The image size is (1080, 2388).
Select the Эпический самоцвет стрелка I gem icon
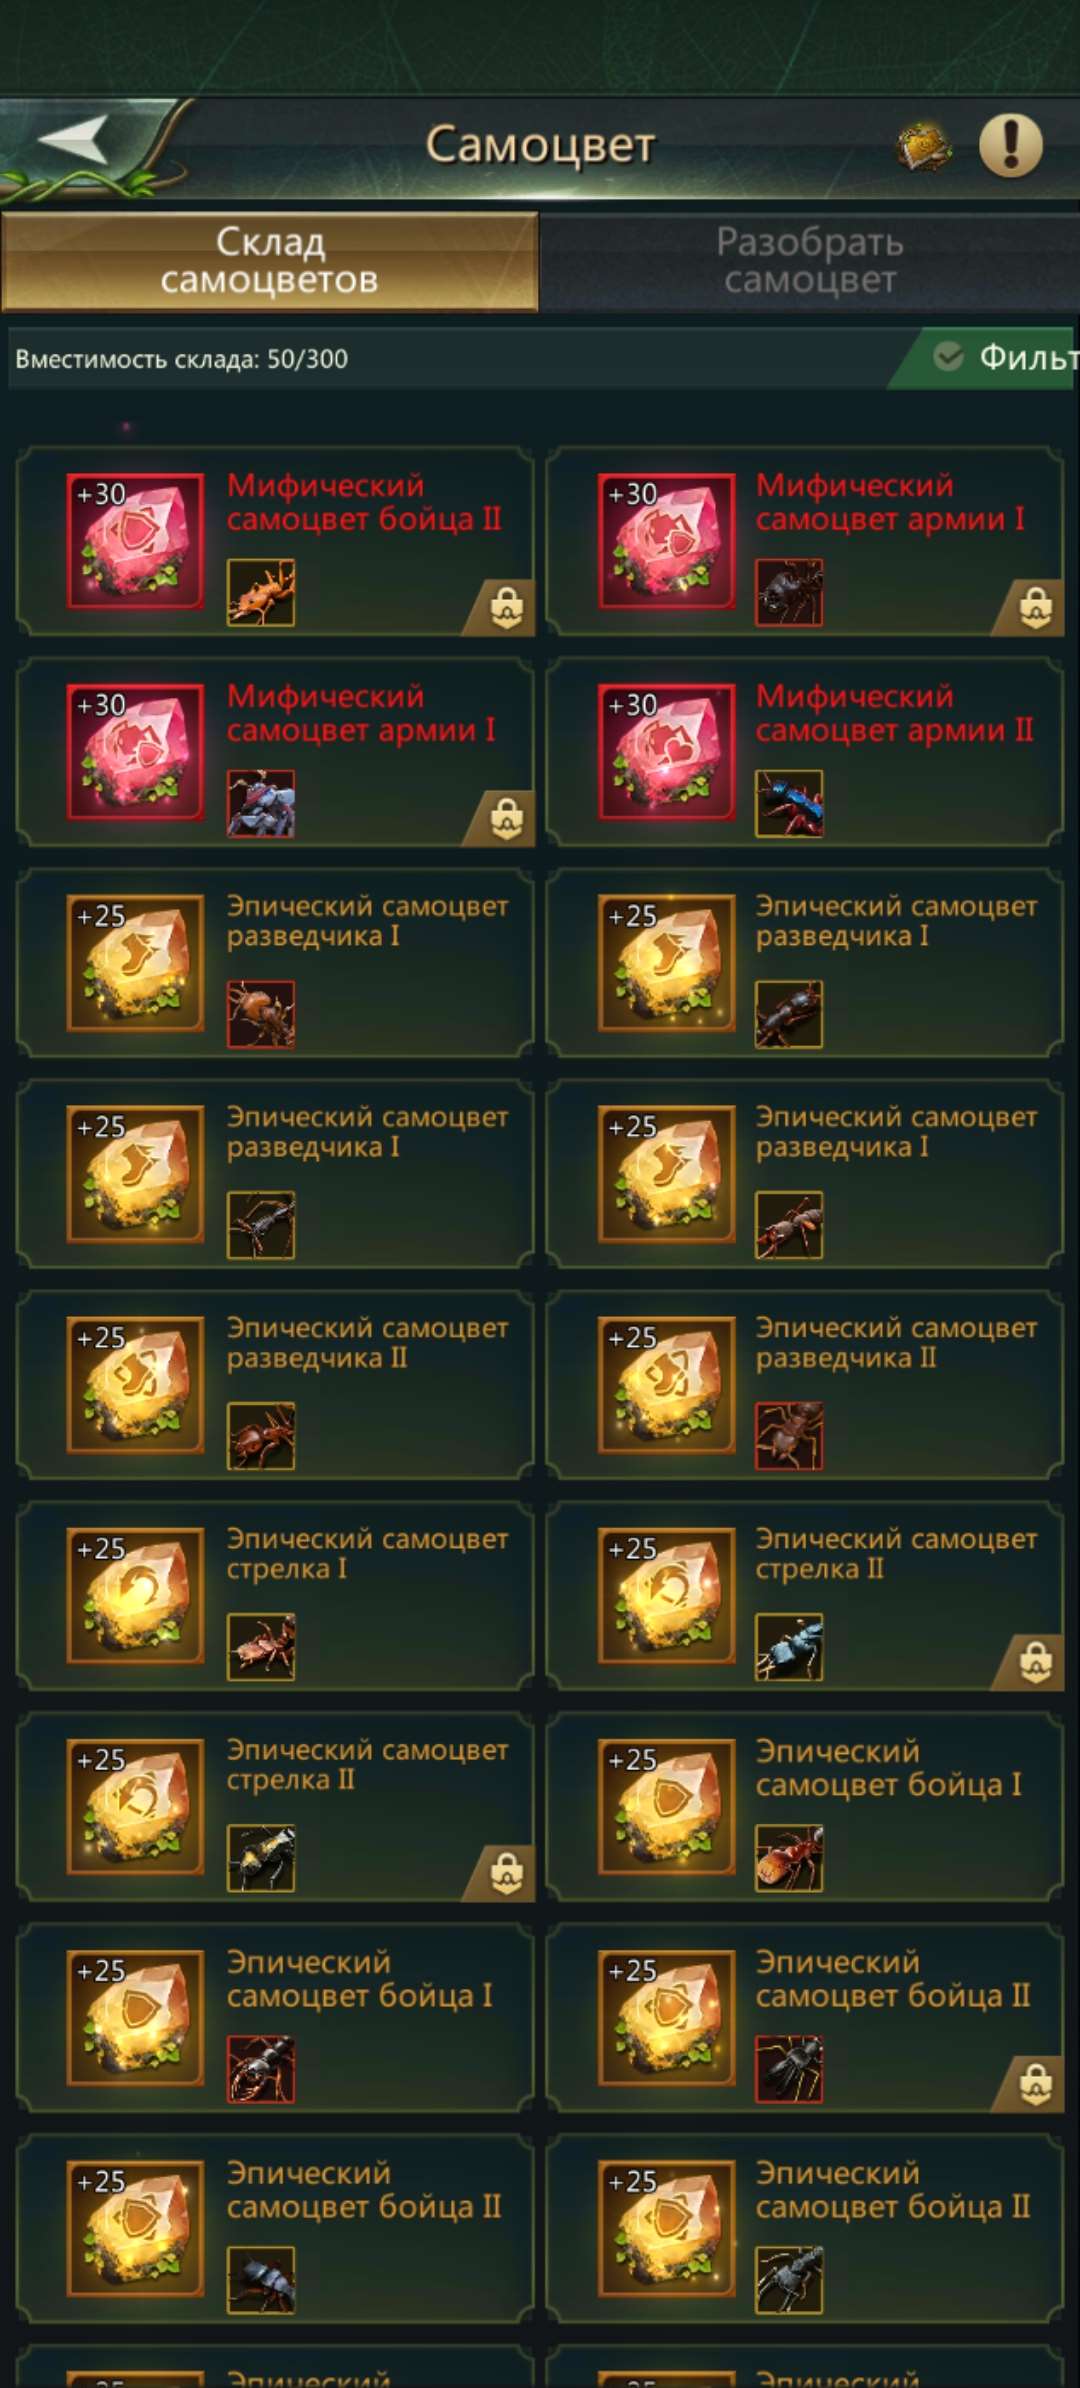(x=135, y=1596)
